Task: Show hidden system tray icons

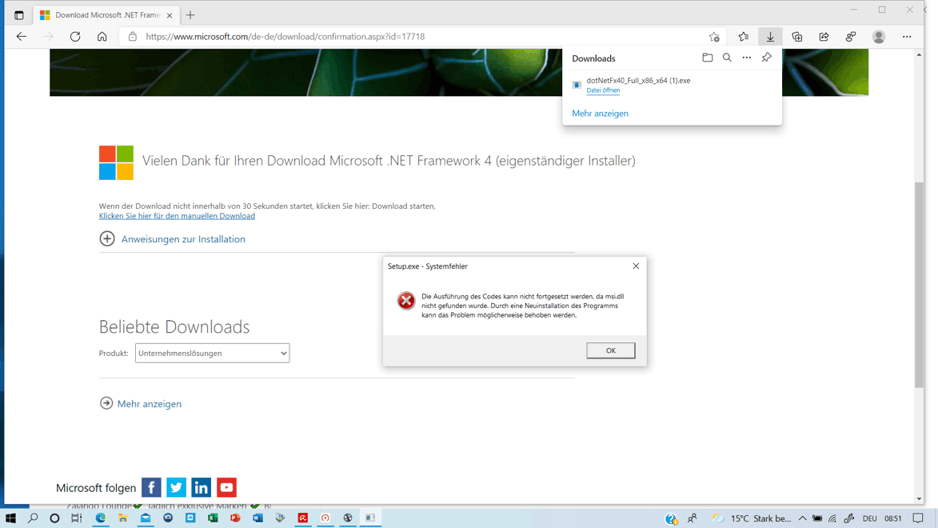Action: click(x=802, y=518)
